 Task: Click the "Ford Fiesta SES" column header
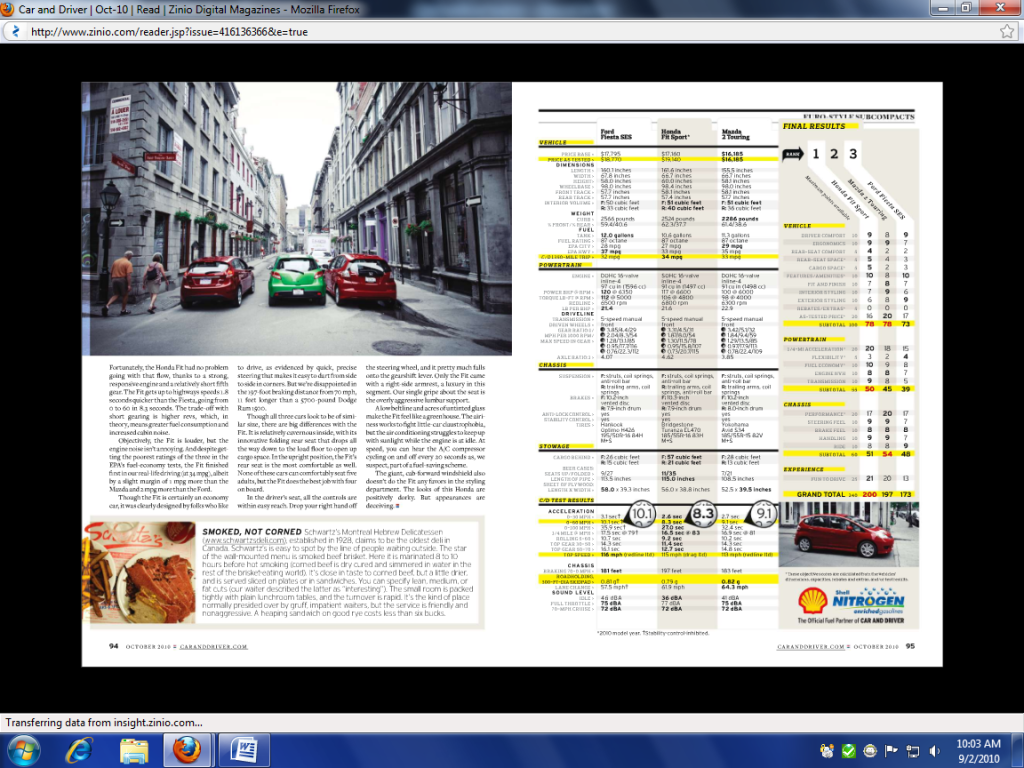[x=616, y=134]
